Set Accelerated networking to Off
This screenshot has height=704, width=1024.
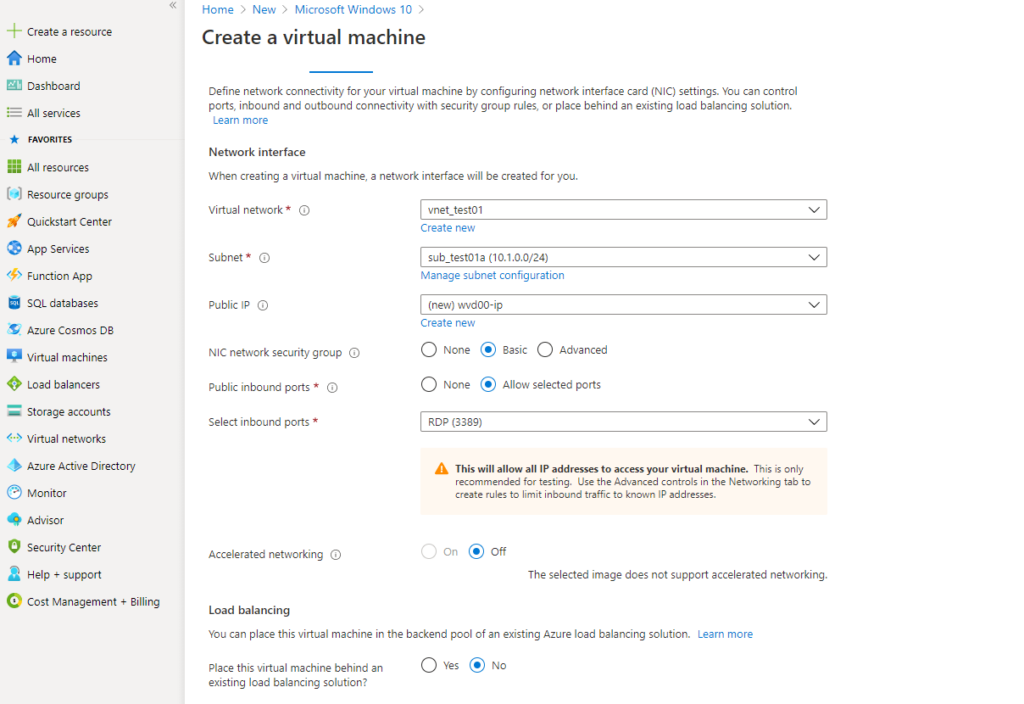pyautogui.click(x=477, y=552)
